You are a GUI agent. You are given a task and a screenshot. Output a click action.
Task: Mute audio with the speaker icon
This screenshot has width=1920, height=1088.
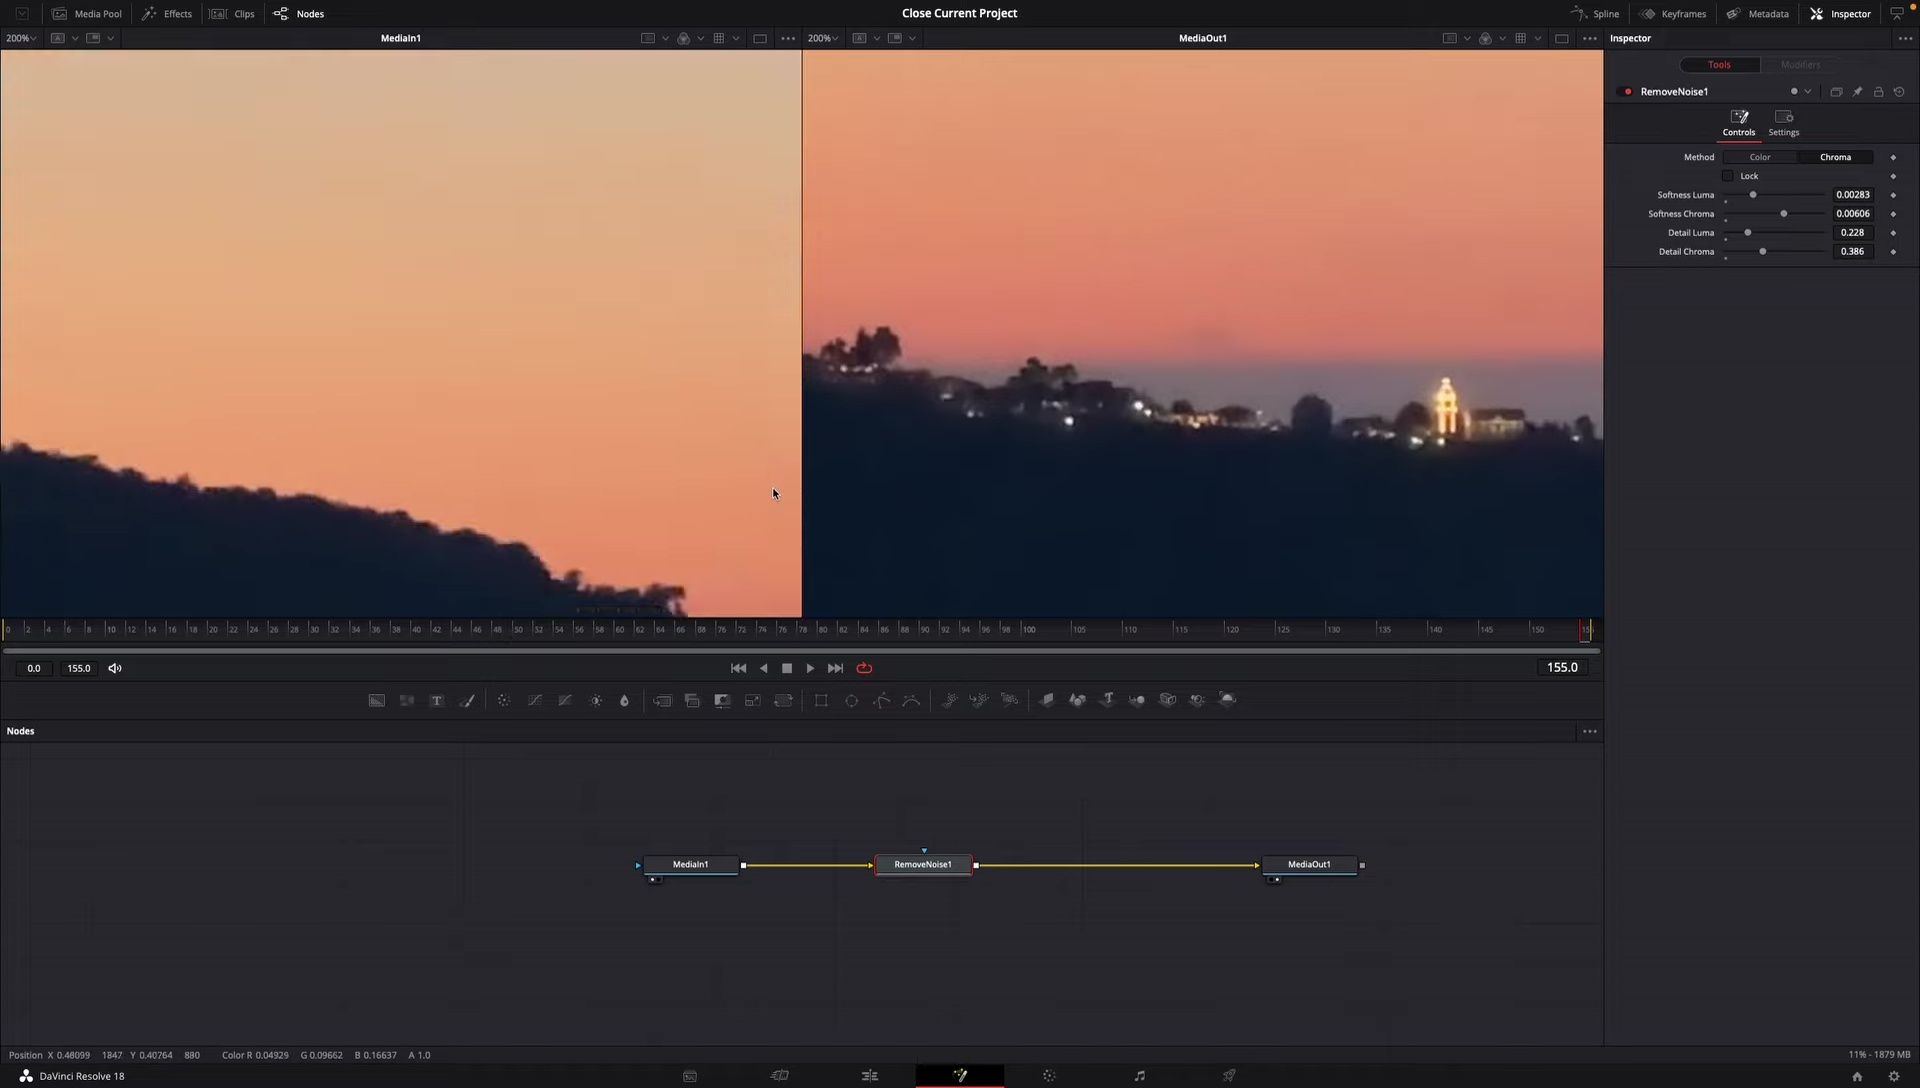(115, 669)
